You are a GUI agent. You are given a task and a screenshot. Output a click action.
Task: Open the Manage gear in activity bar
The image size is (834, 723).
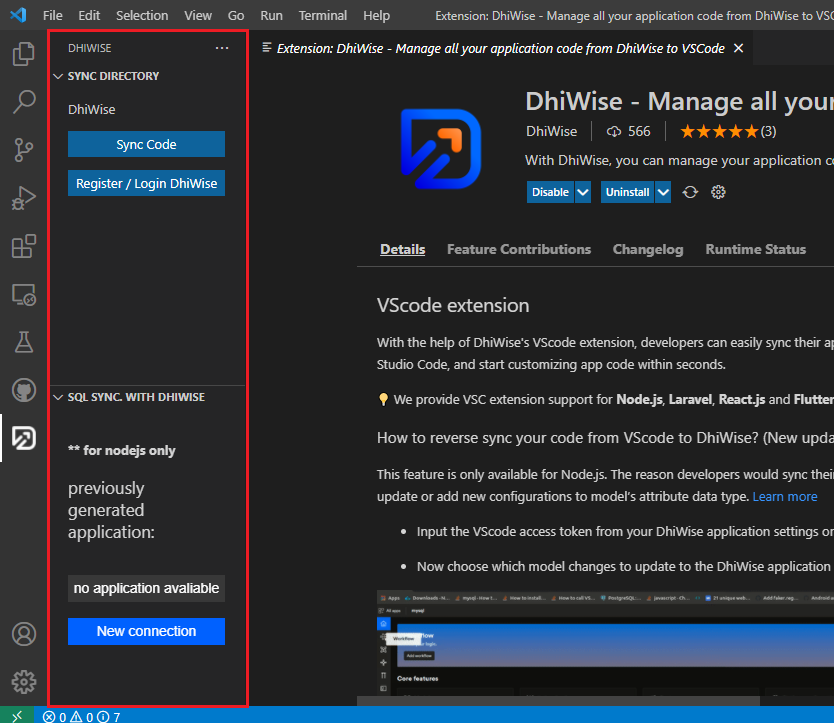[x=23, y=682]
